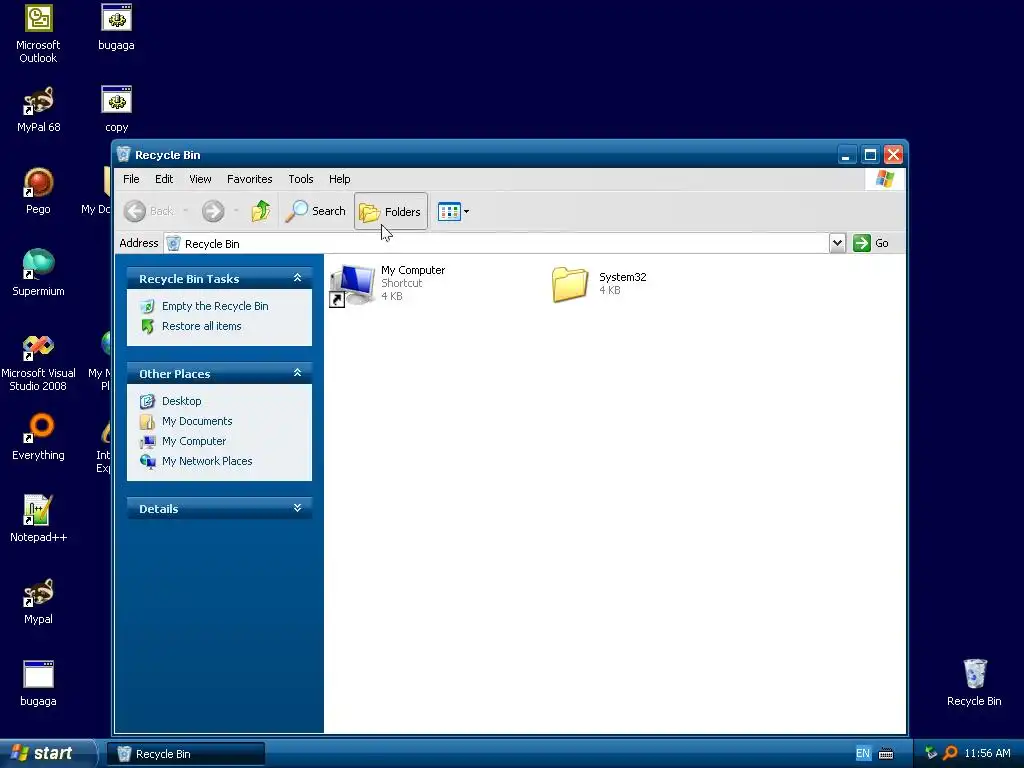This screenshot has height=768, width=1024.
Task: Click the Address bar field
Action: click(496, 244)
